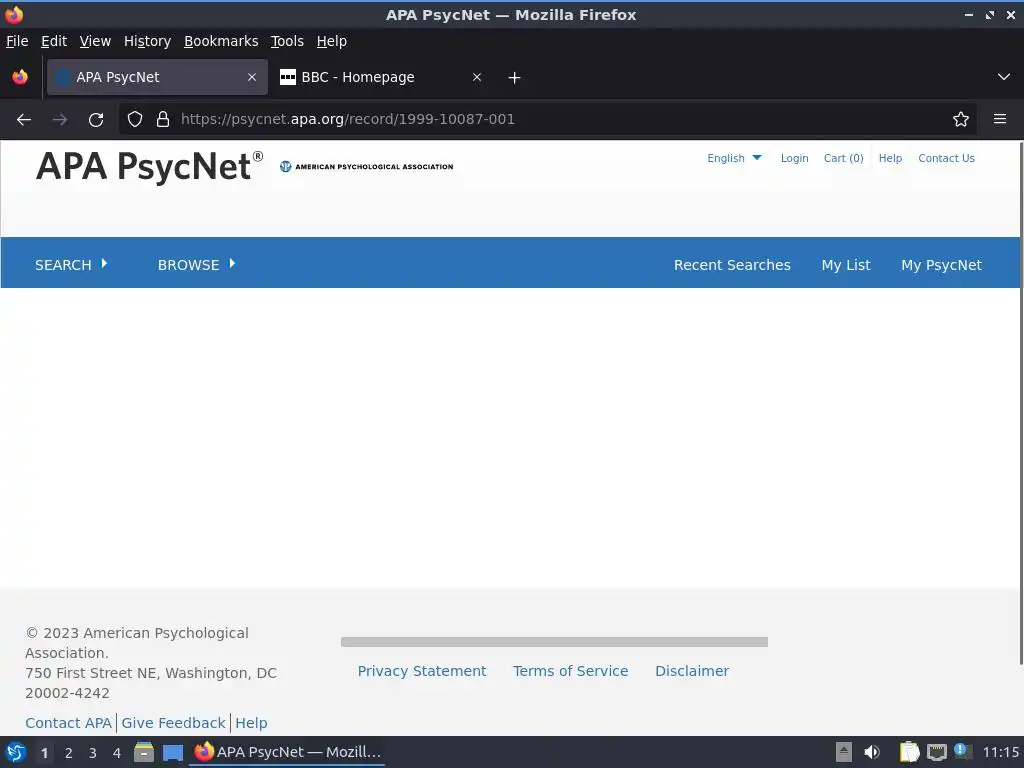
Task: Open the Firefox hamburger application menu
Action: point(1000,119)
